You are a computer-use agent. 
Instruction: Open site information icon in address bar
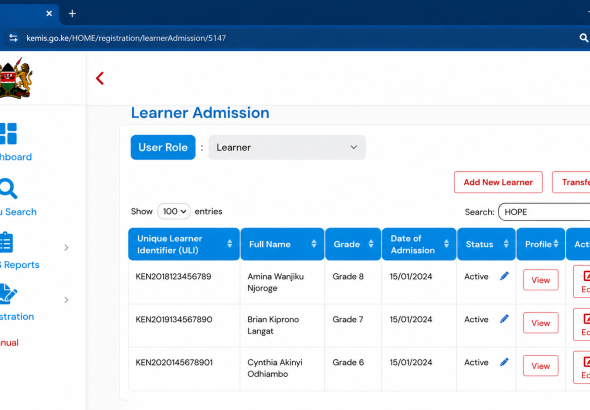pos(14,38)
